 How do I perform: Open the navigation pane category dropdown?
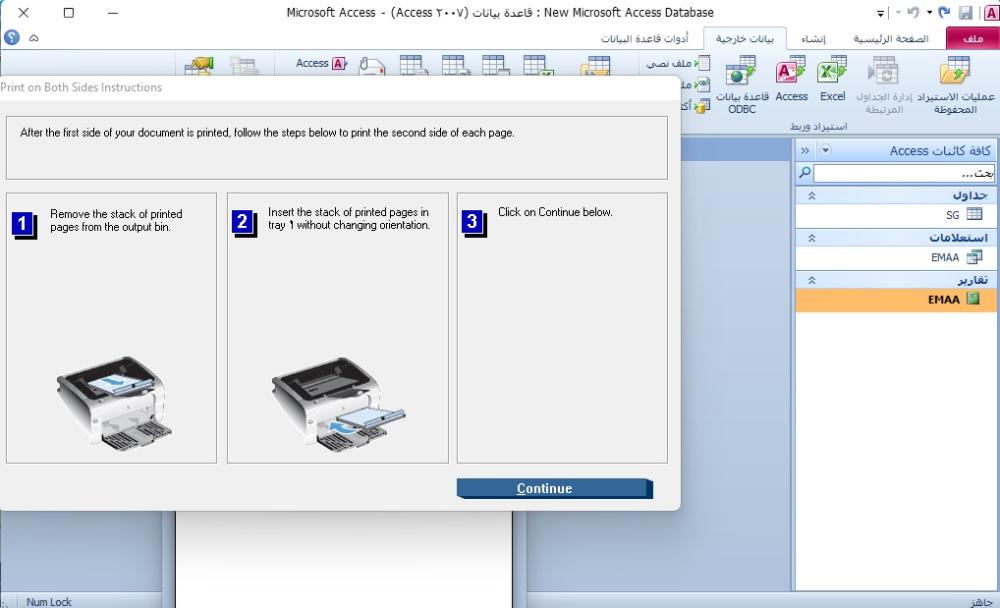825,151
